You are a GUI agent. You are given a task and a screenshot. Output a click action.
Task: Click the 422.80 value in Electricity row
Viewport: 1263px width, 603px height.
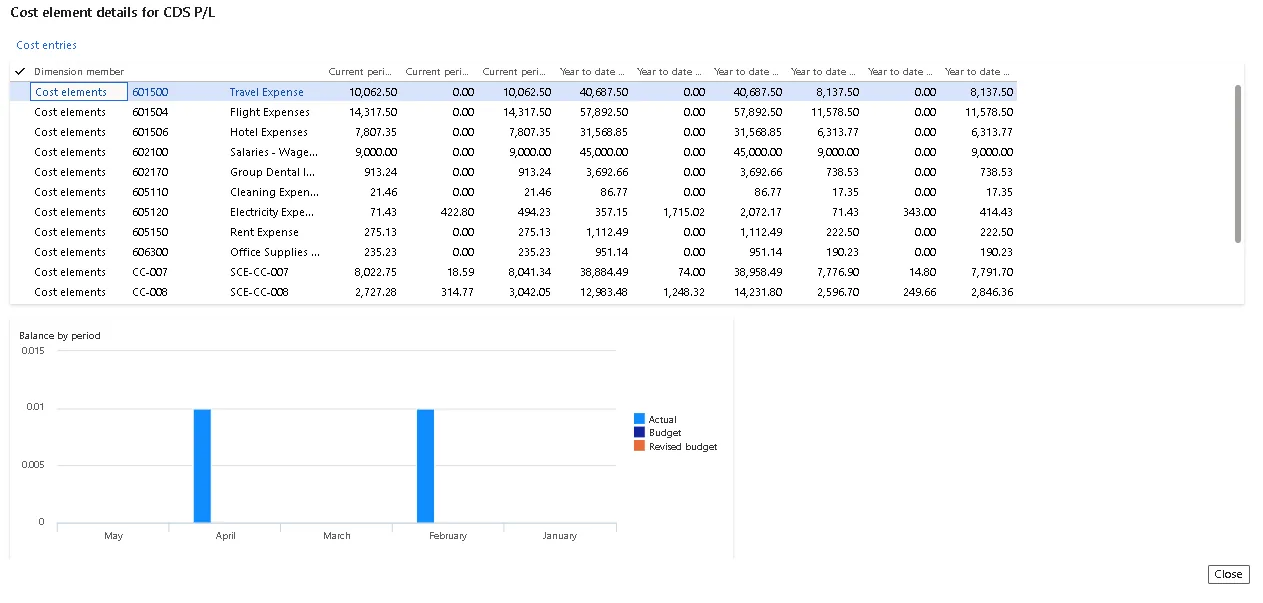[457, 212]
